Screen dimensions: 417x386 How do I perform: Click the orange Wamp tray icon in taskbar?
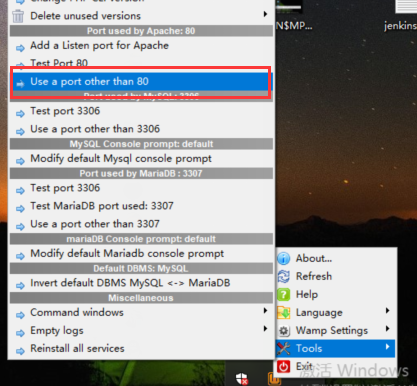click(274, 379)
